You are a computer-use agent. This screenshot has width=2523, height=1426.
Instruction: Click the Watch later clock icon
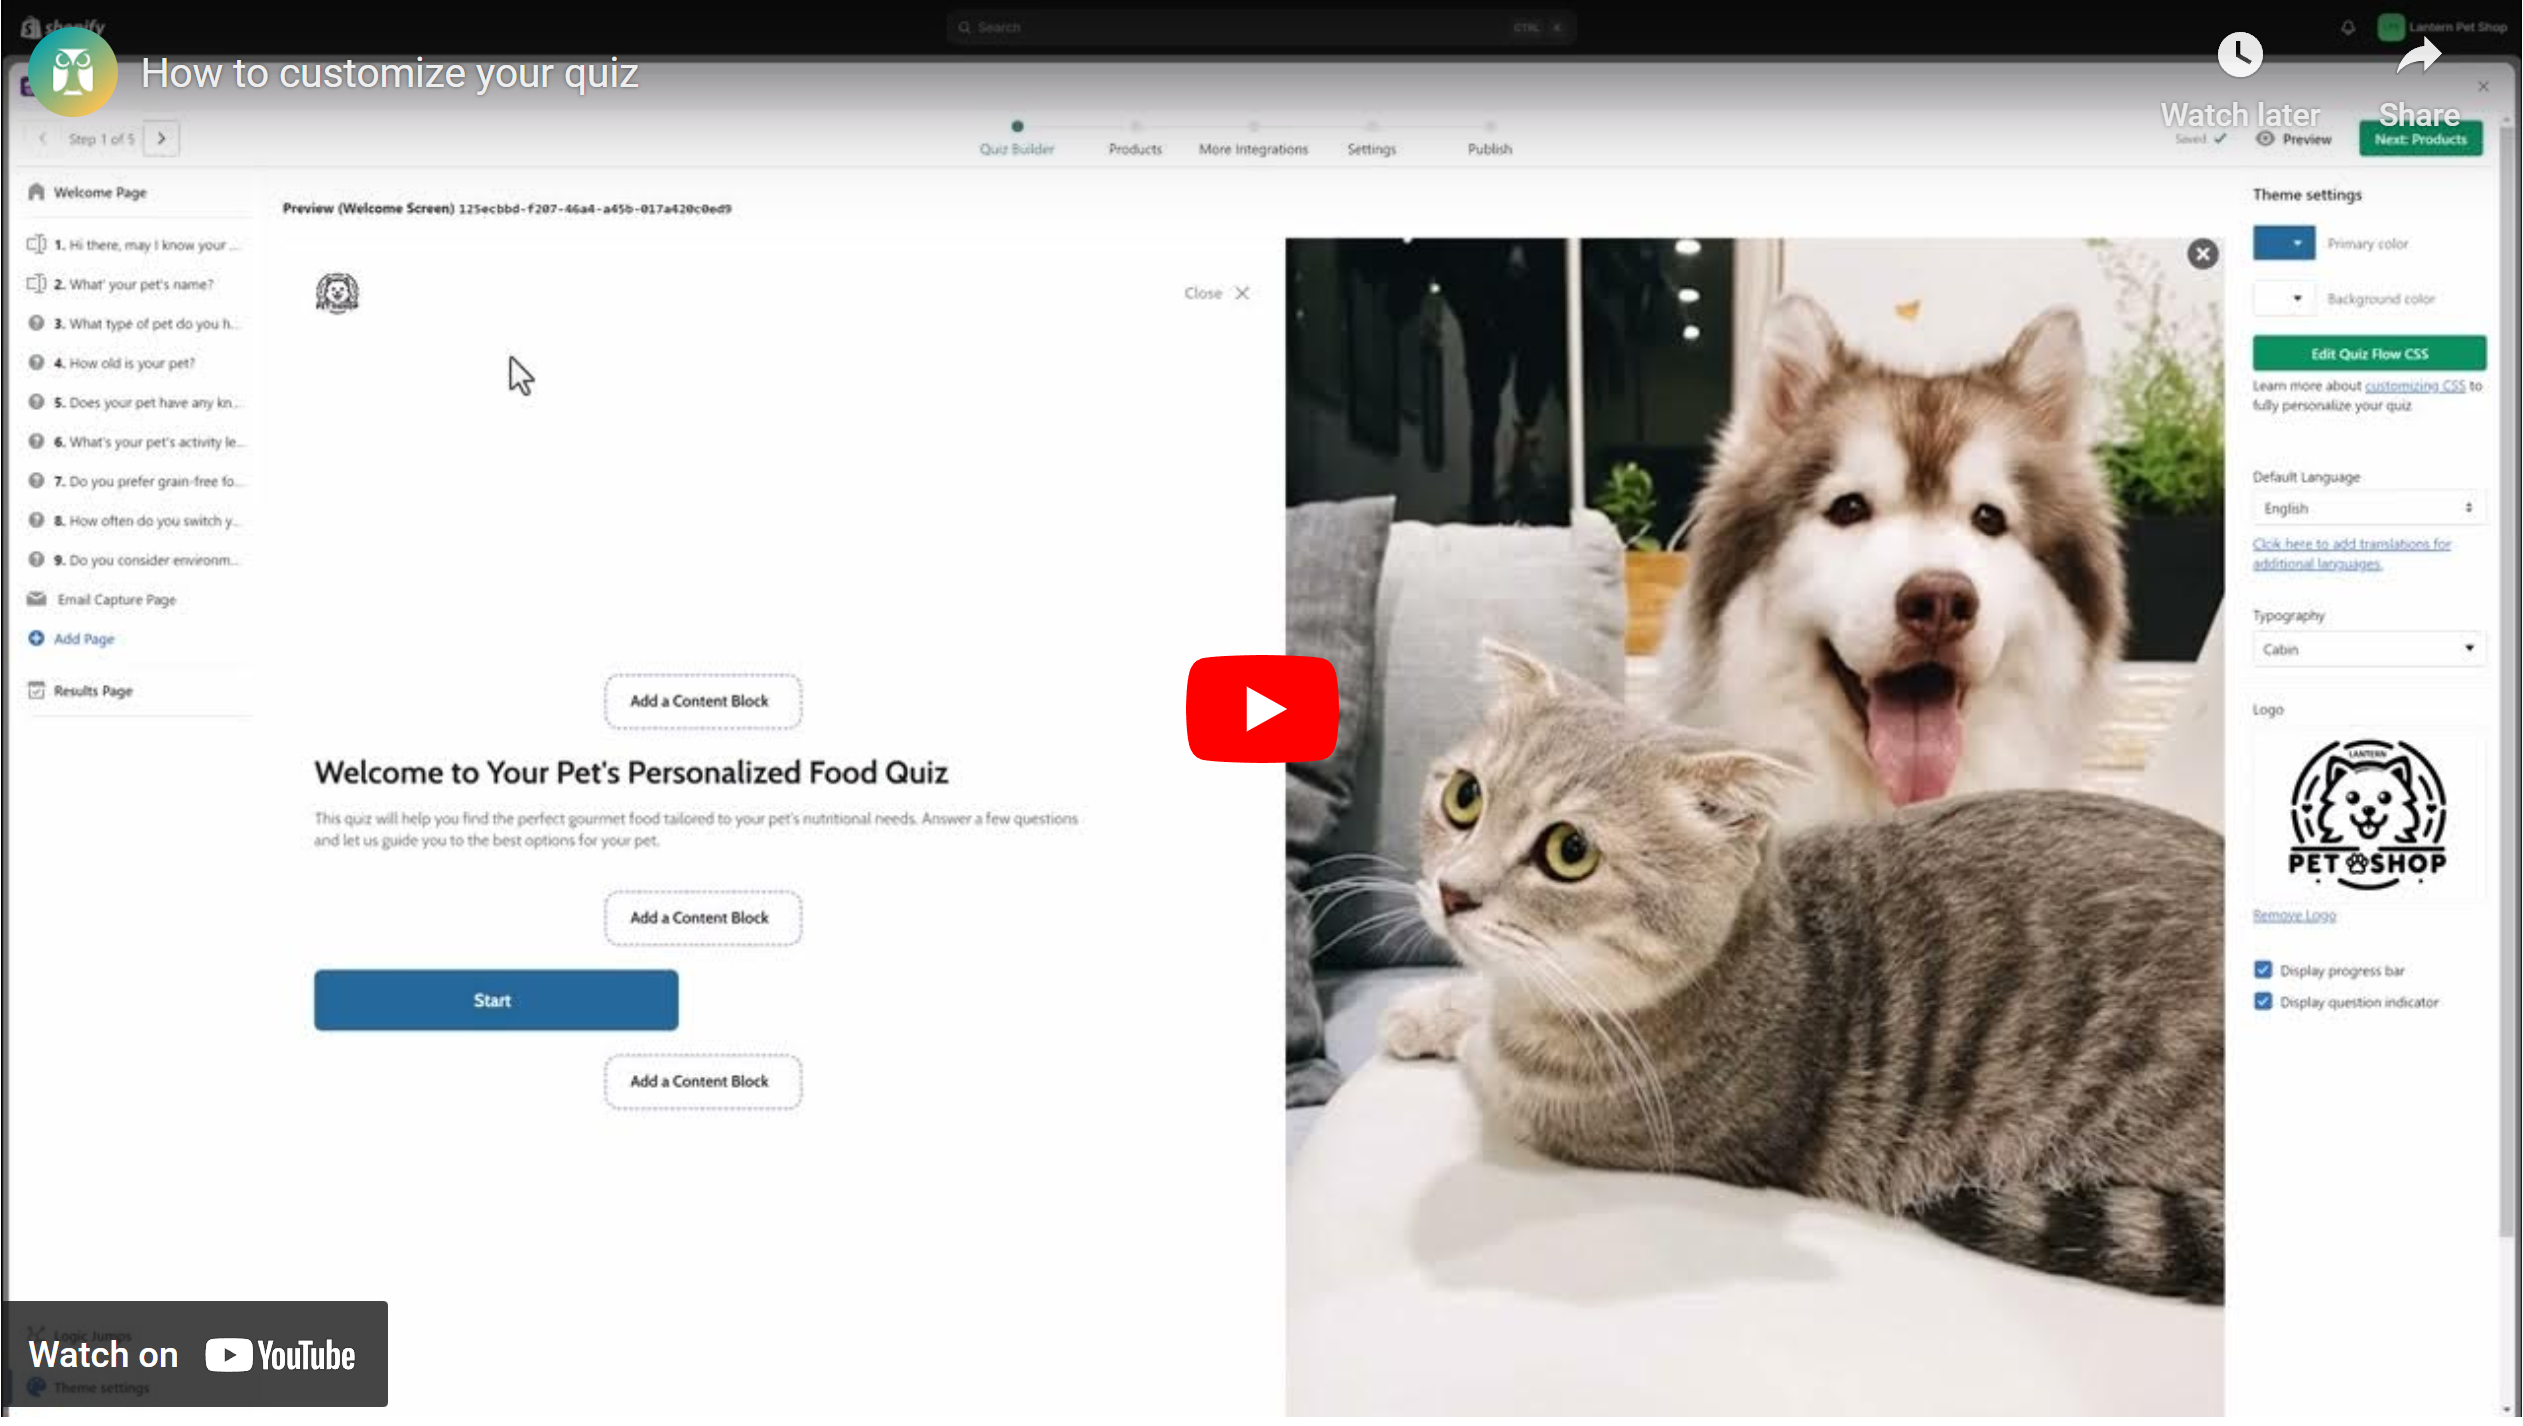[x=2239, y=55]
